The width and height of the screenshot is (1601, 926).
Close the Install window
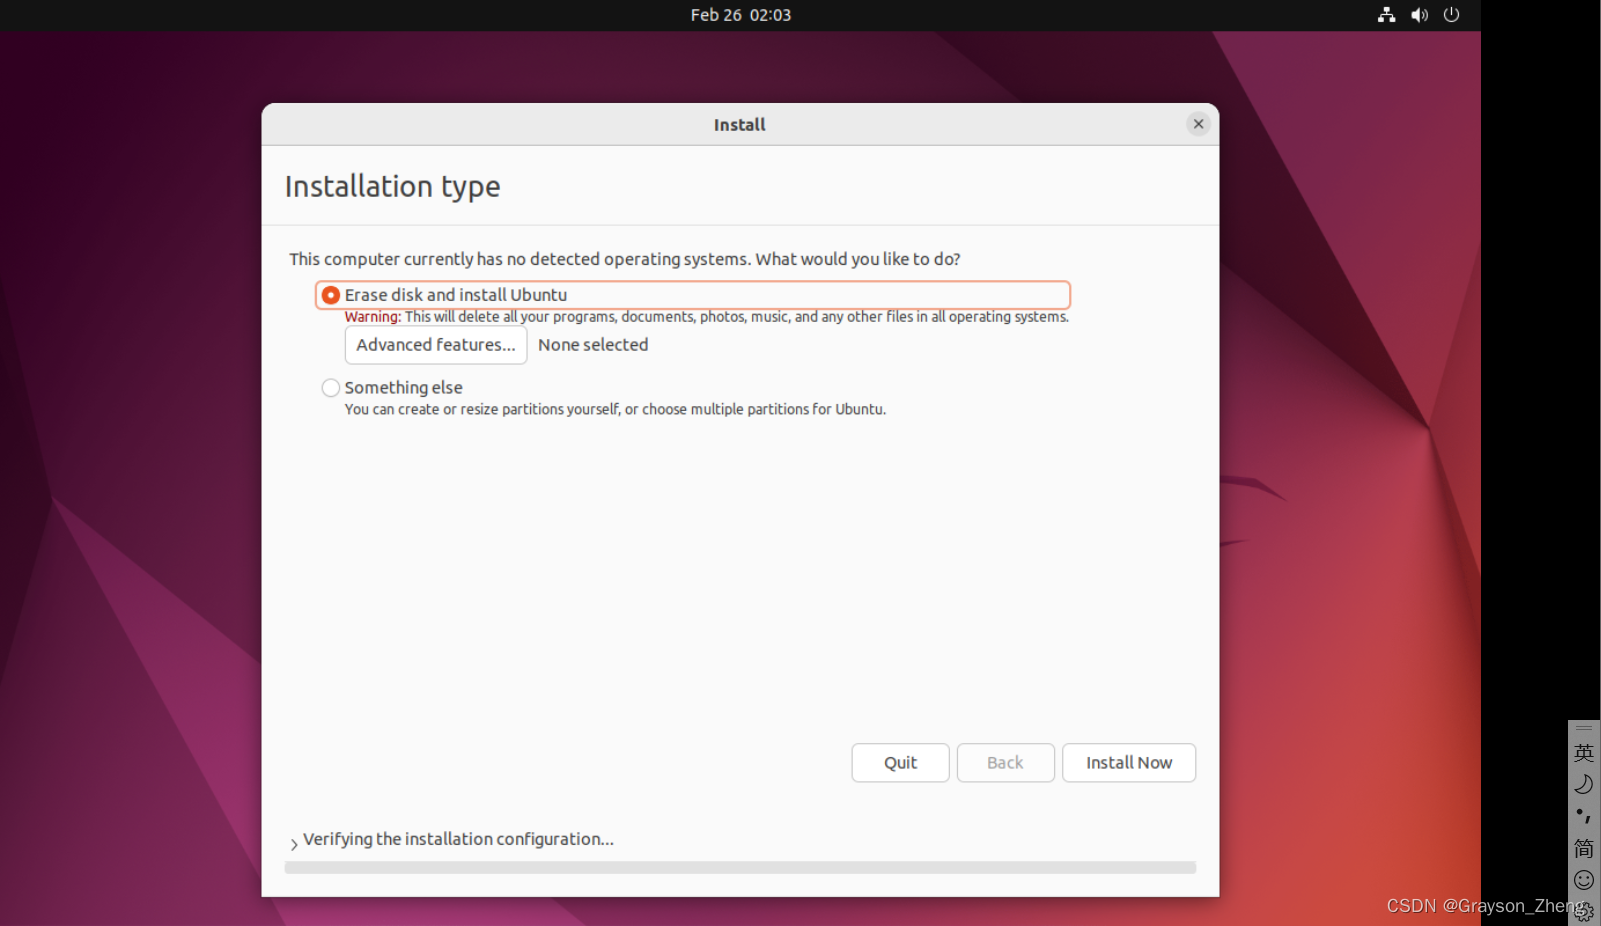pos(1198,124)
